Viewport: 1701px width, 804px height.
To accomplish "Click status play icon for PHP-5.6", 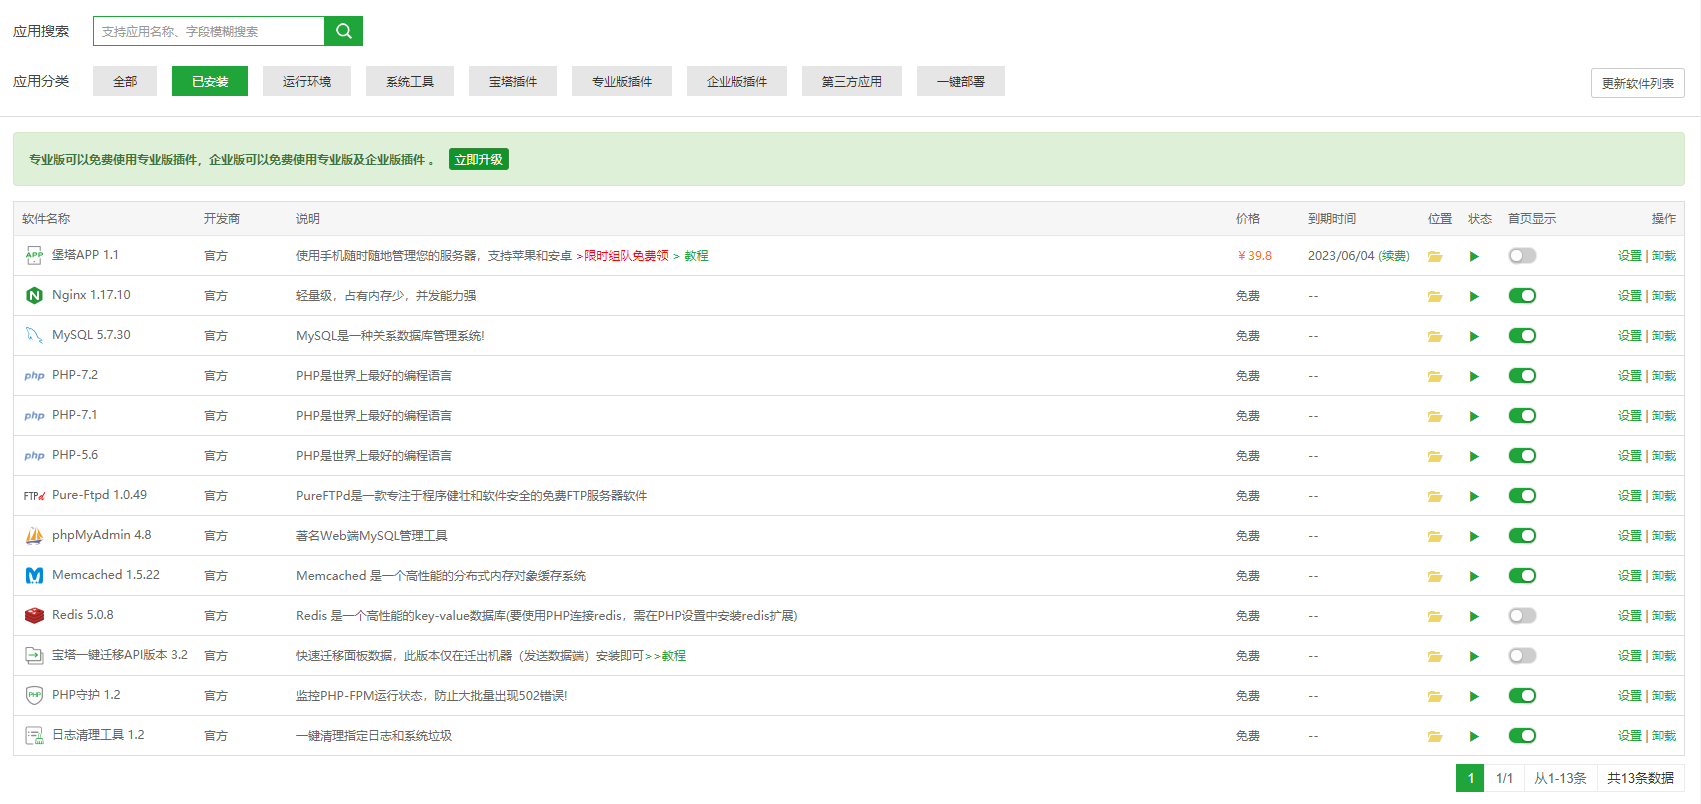I will pos(1474,456).
